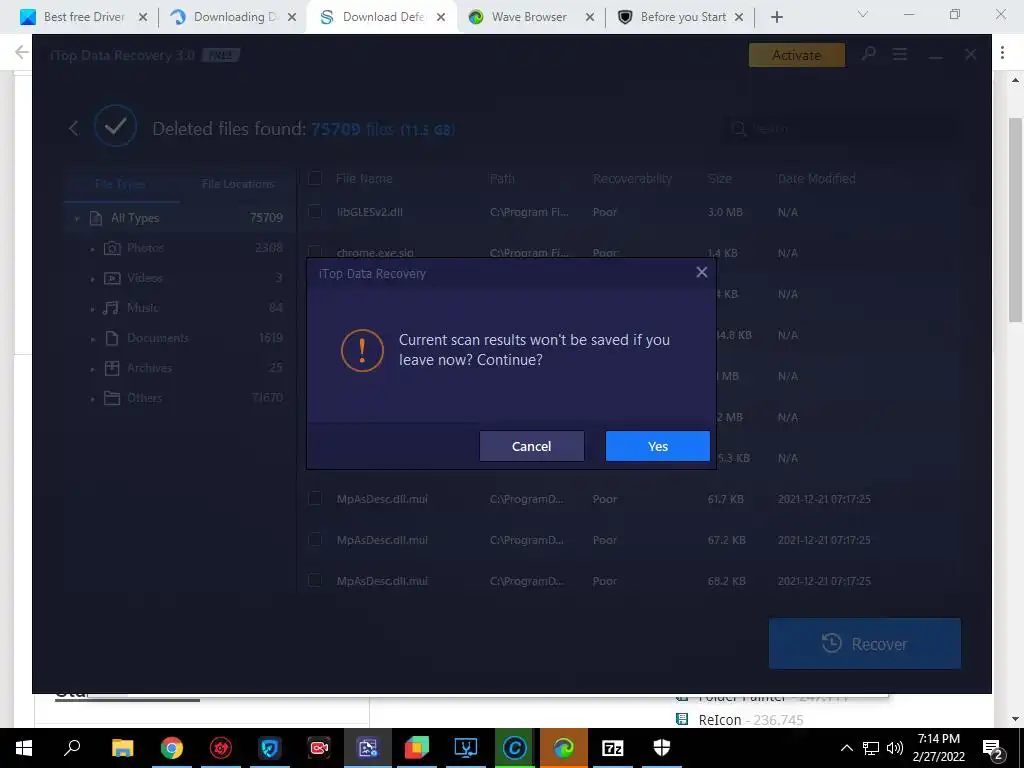Open Windows Security shield in taskbar

pyautogui.click(x=662, y=748)
